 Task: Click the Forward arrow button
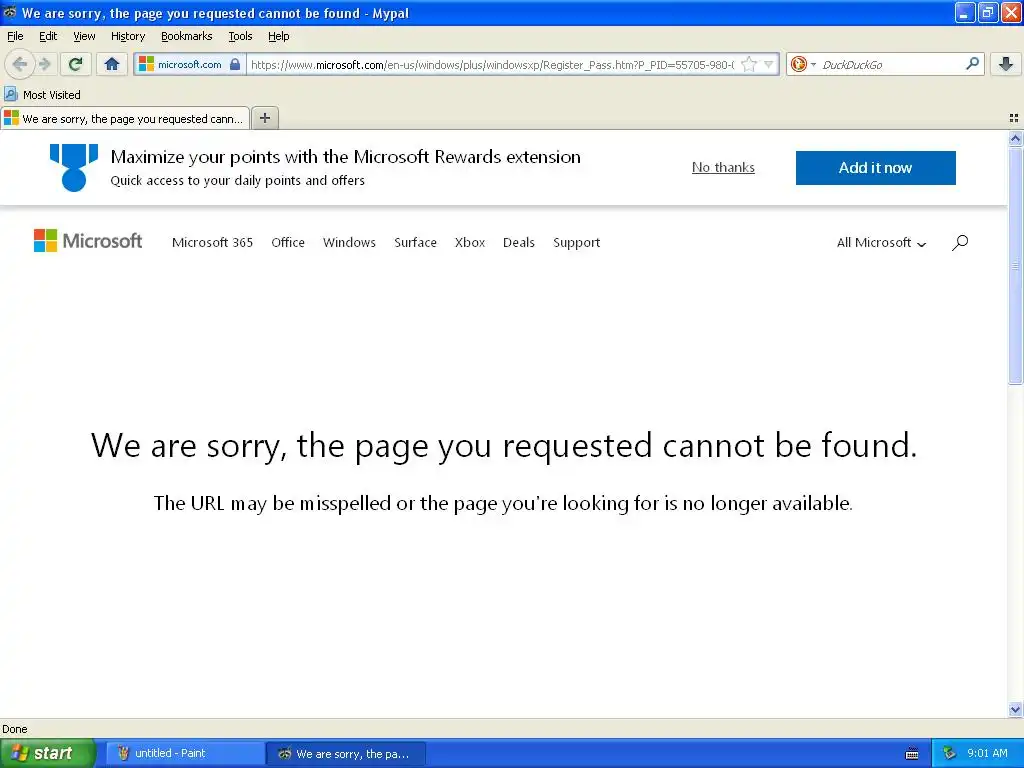(45, 64)
